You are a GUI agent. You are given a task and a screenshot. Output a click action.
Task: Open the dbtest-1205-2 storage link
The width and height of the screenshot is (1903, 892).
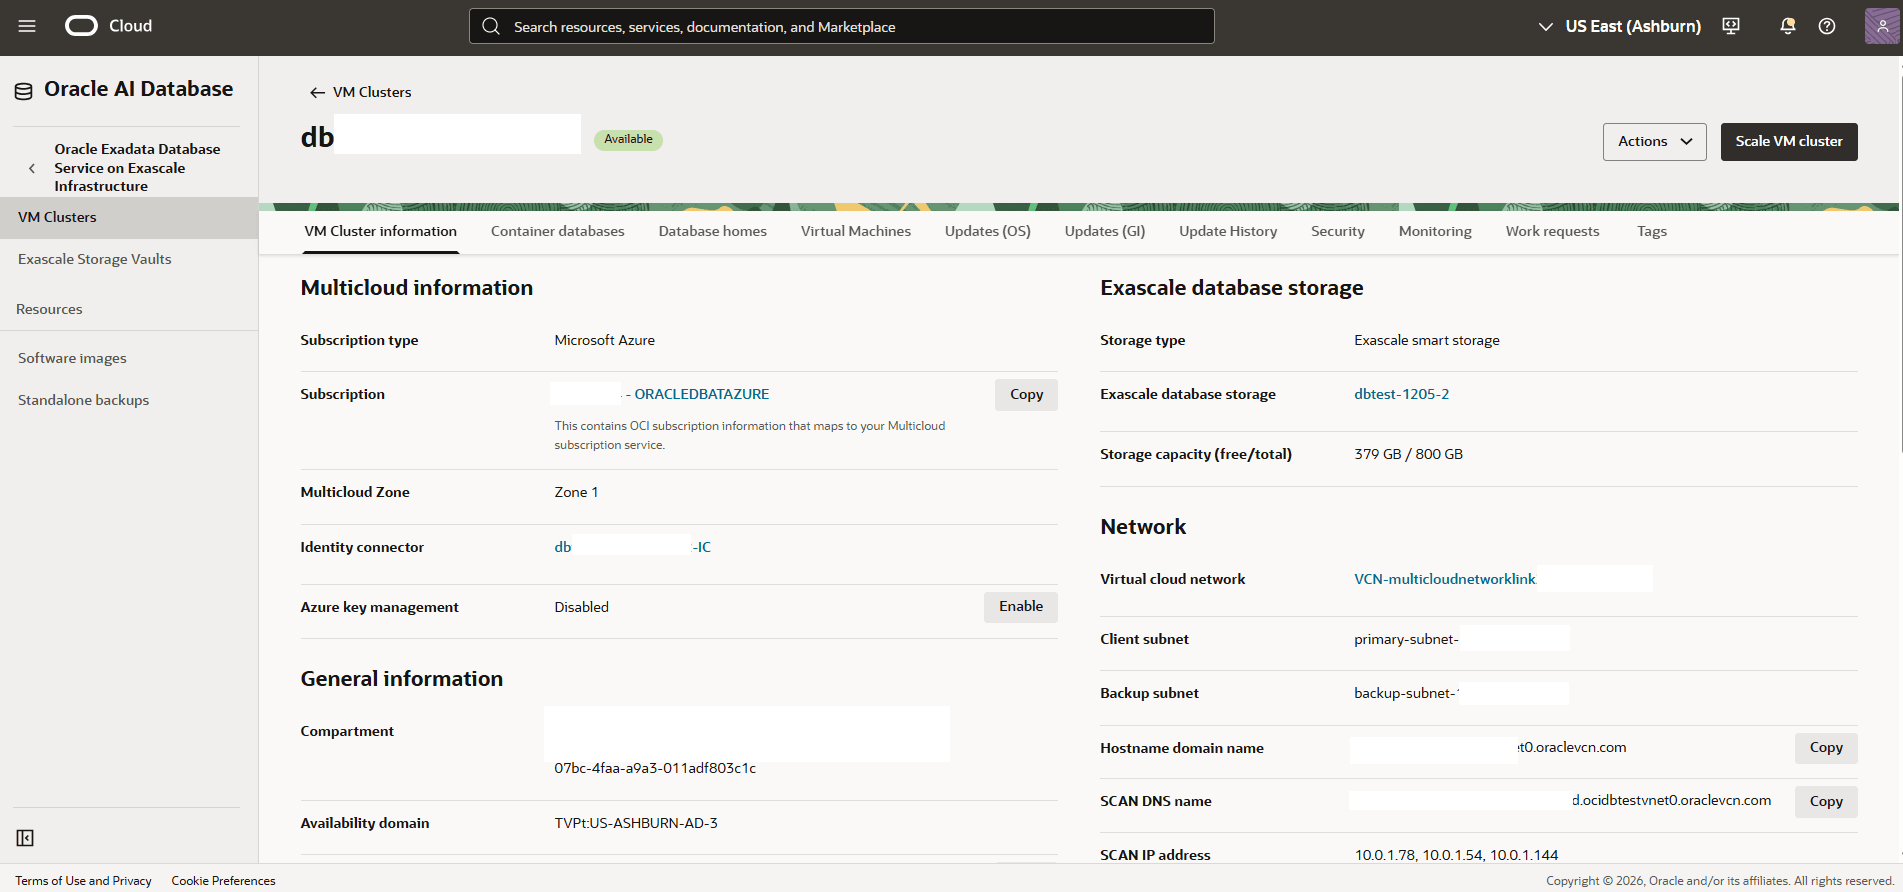coord(1401,394)
